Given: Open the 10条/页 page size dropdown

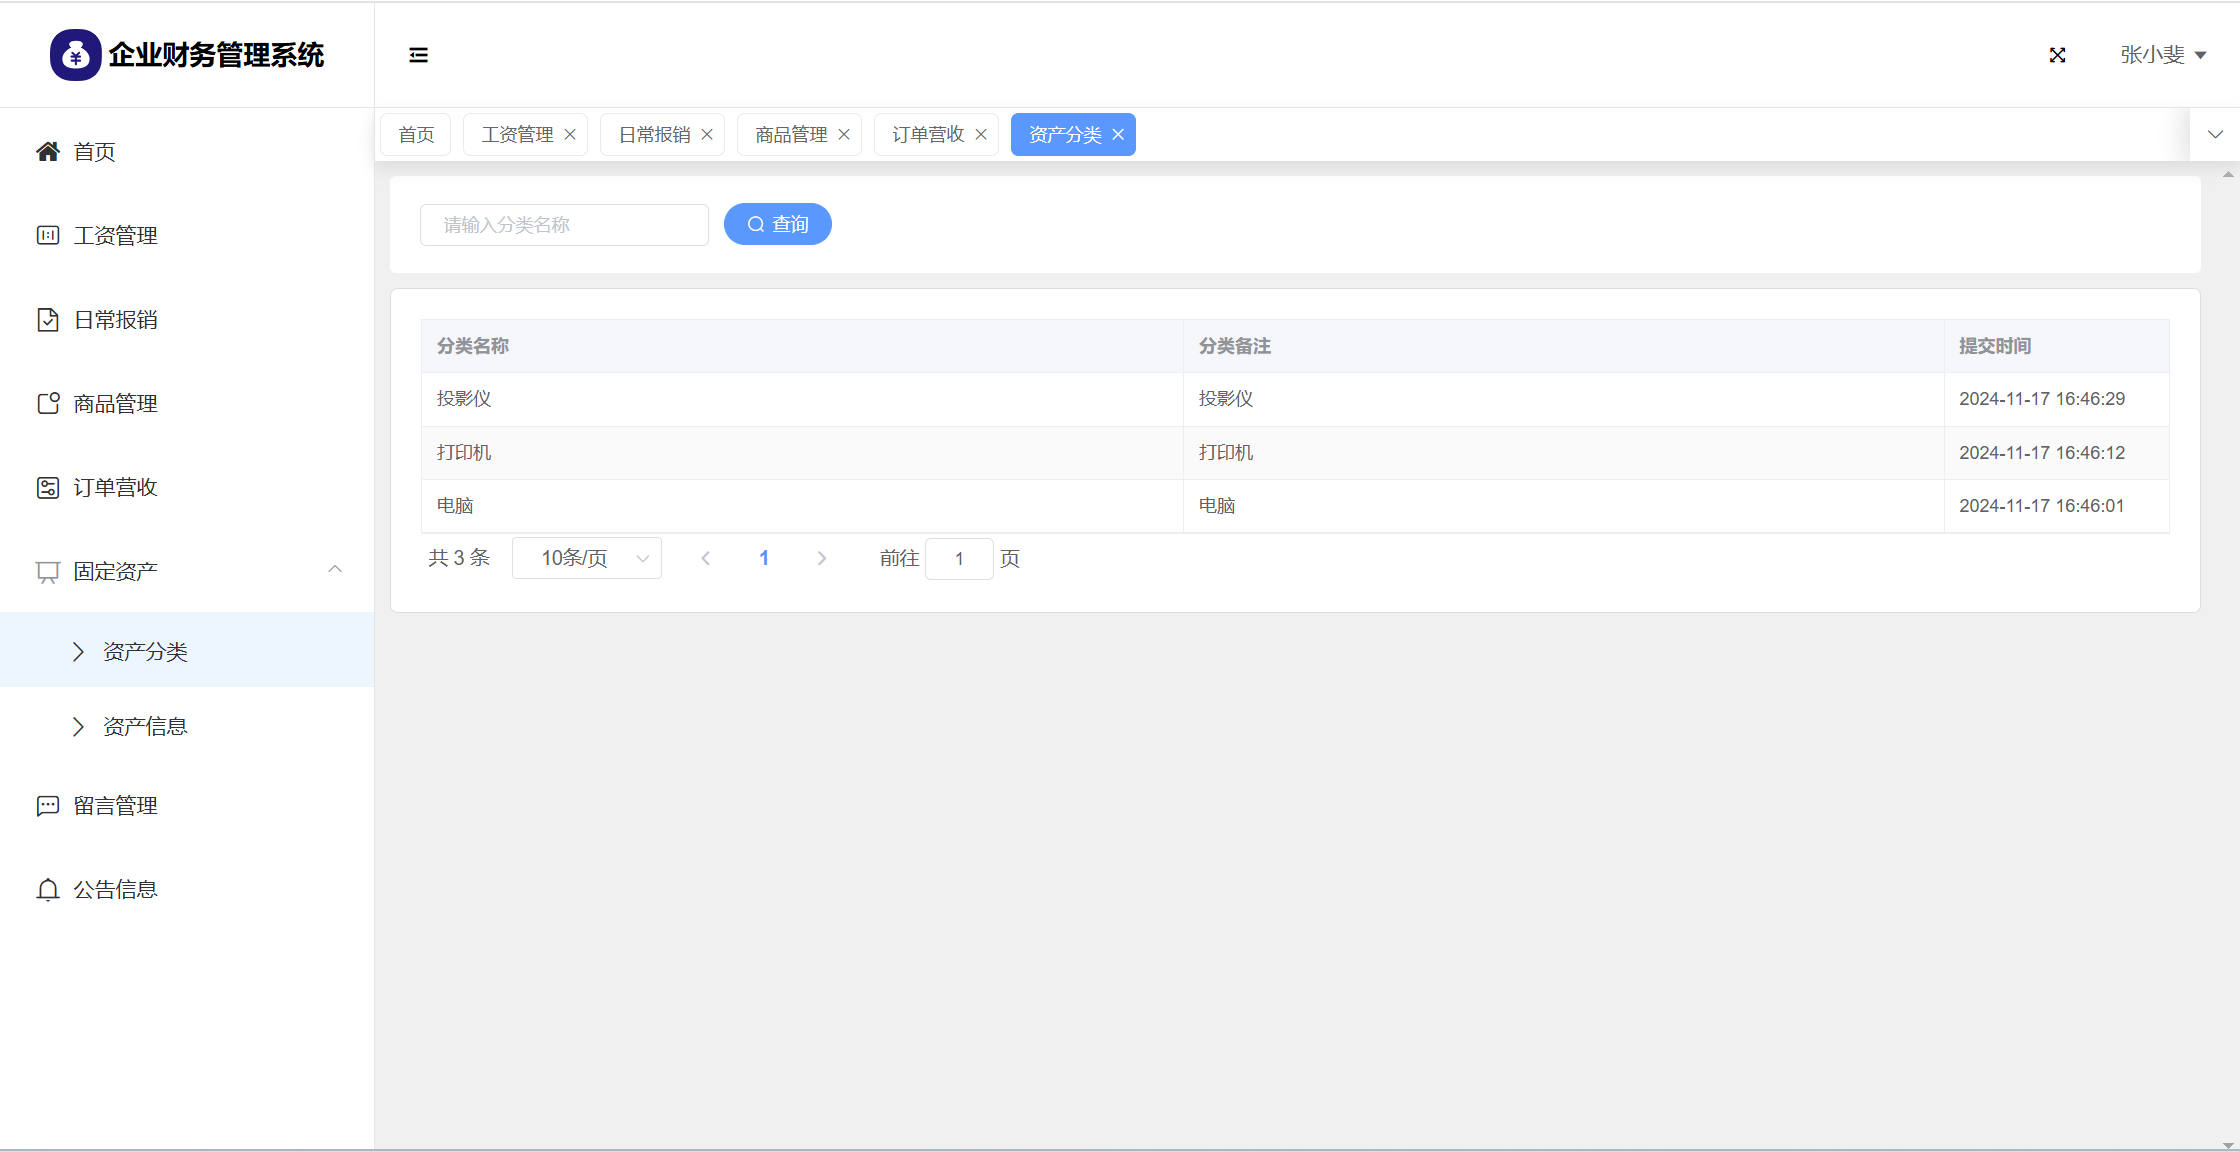Looking at the screenshot, I should (x=587, y=558).
